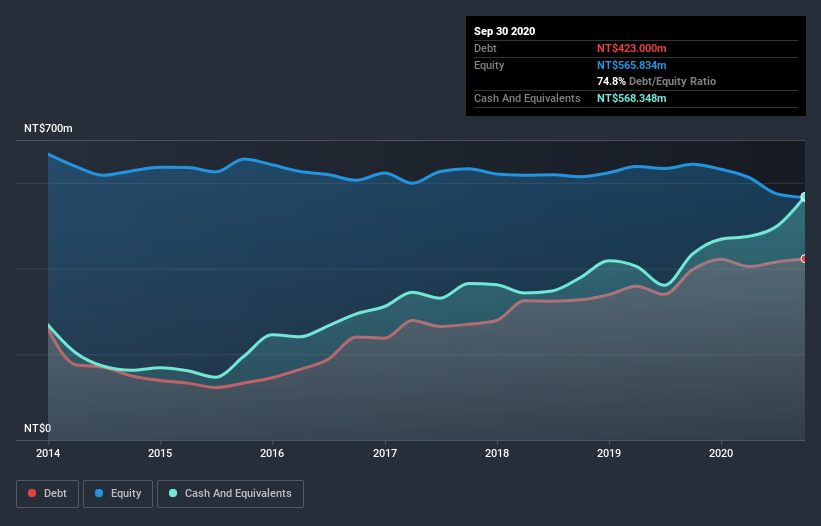The height and width of the screenshot is (526, 821).
Task: Click the NT$565.834m equity value
Action: 631,65
